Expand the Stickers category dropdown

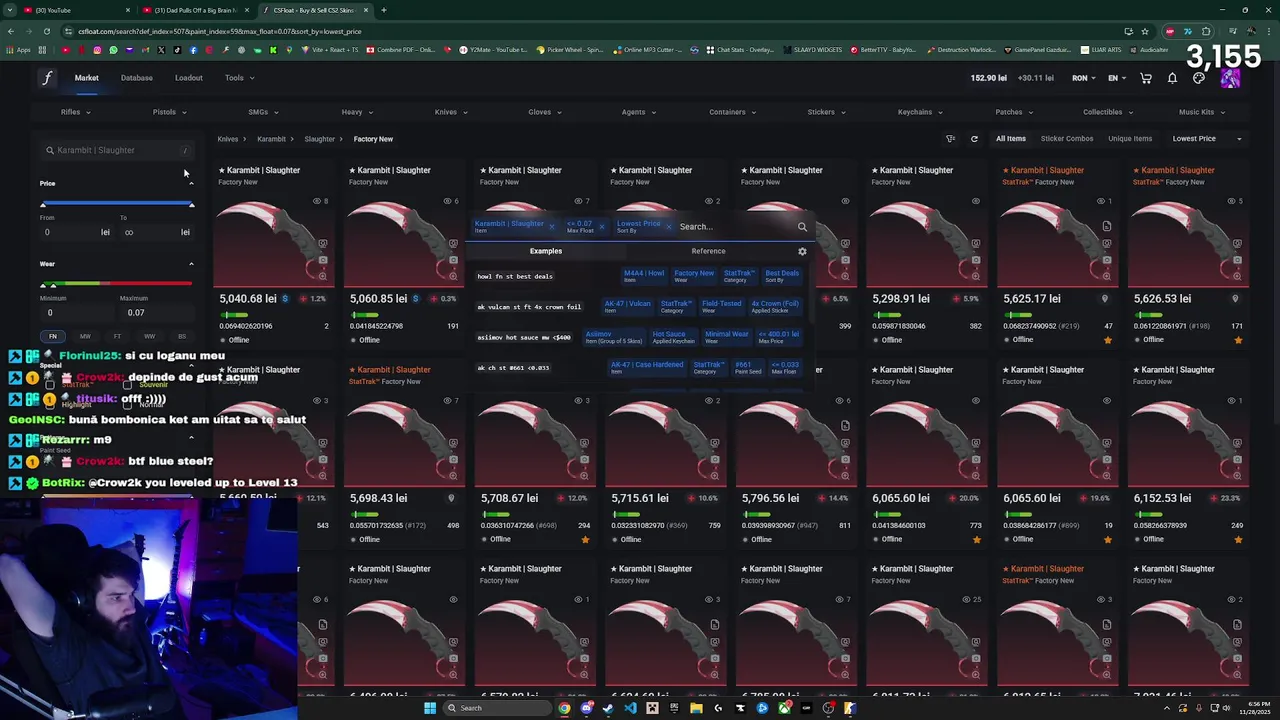[827, 112]
